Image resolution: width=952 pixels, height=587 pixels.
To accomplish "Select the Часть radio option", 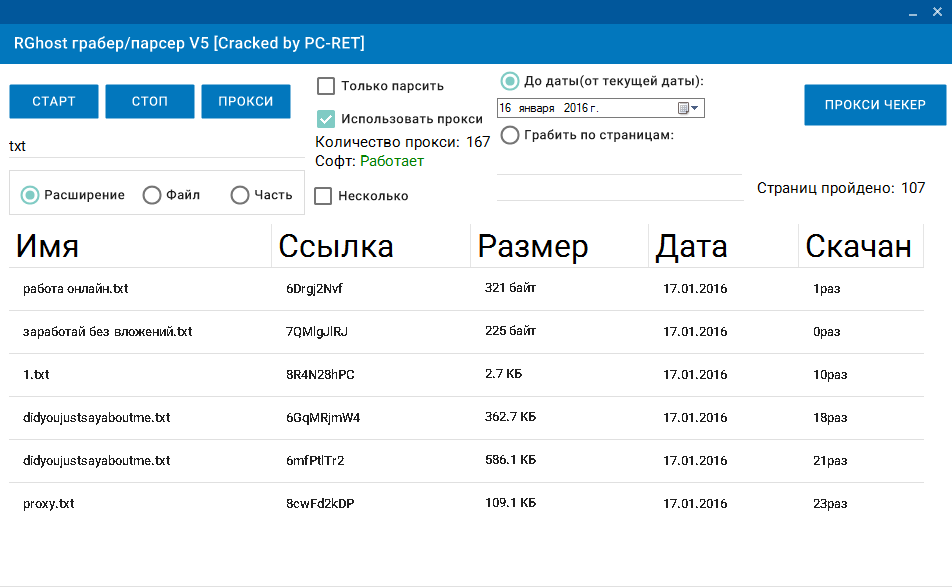I will [240, 195].
